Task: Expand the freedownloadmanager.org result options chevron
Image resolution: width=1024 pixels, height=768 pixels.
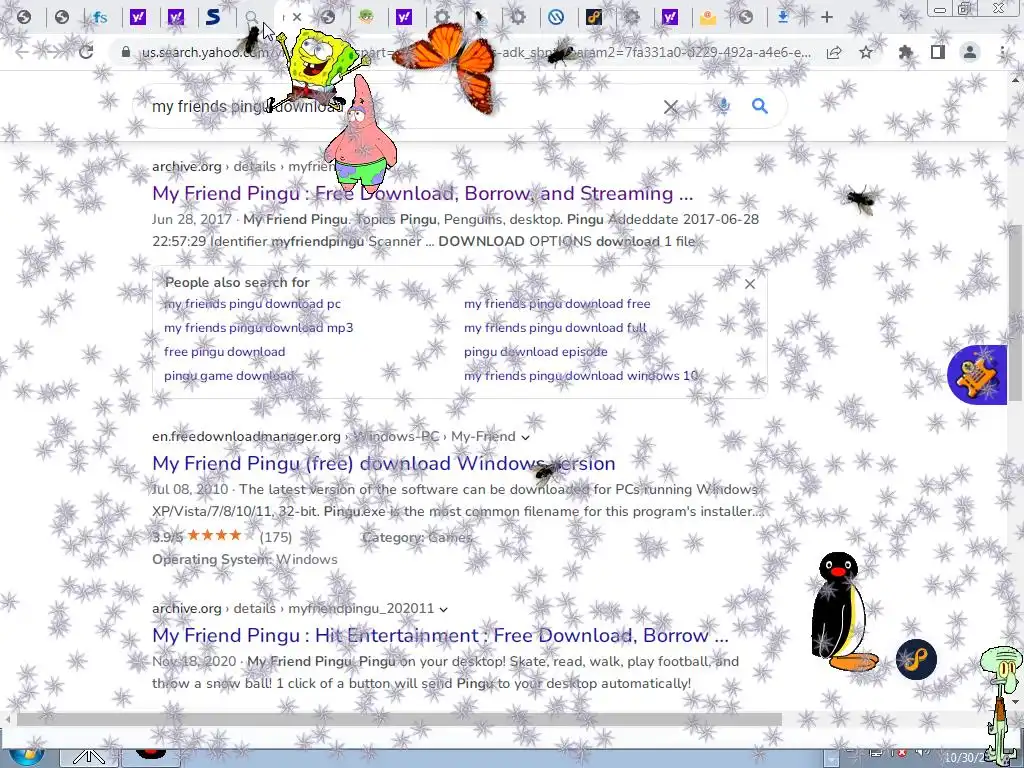Action: point(526,437)
